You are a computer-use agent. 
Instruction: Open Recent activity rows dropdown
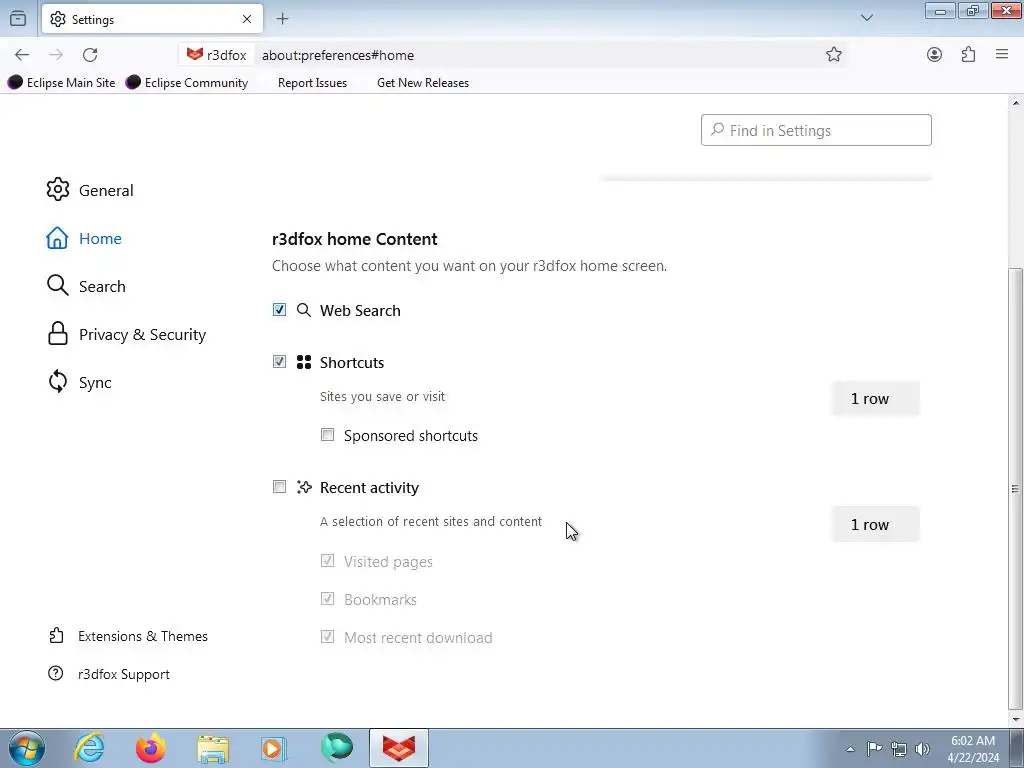[876, 524]
